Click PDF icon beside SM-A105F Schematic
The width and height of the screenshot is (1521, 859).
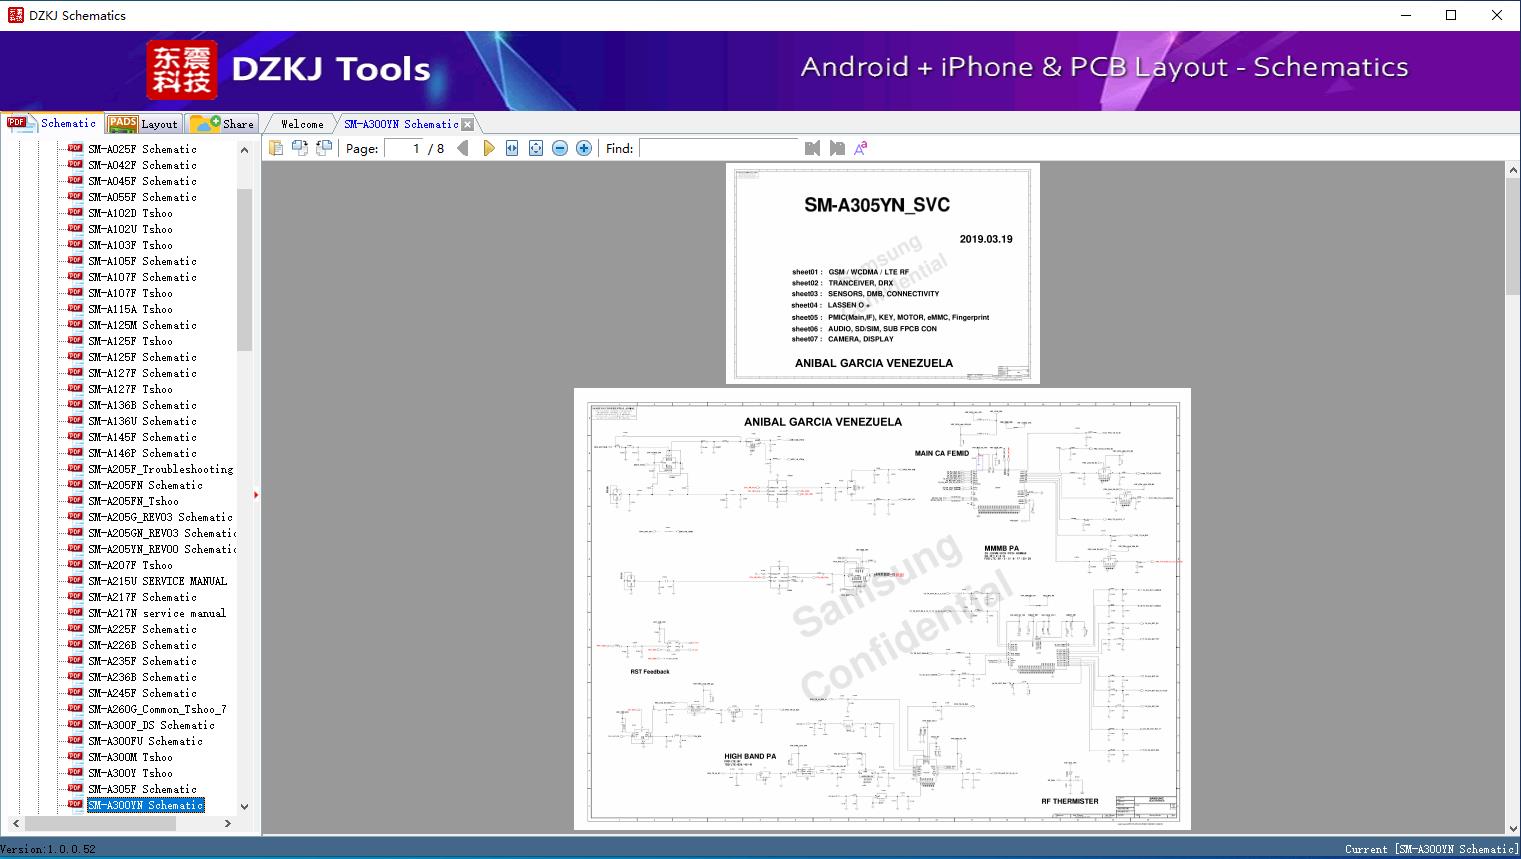75,260
